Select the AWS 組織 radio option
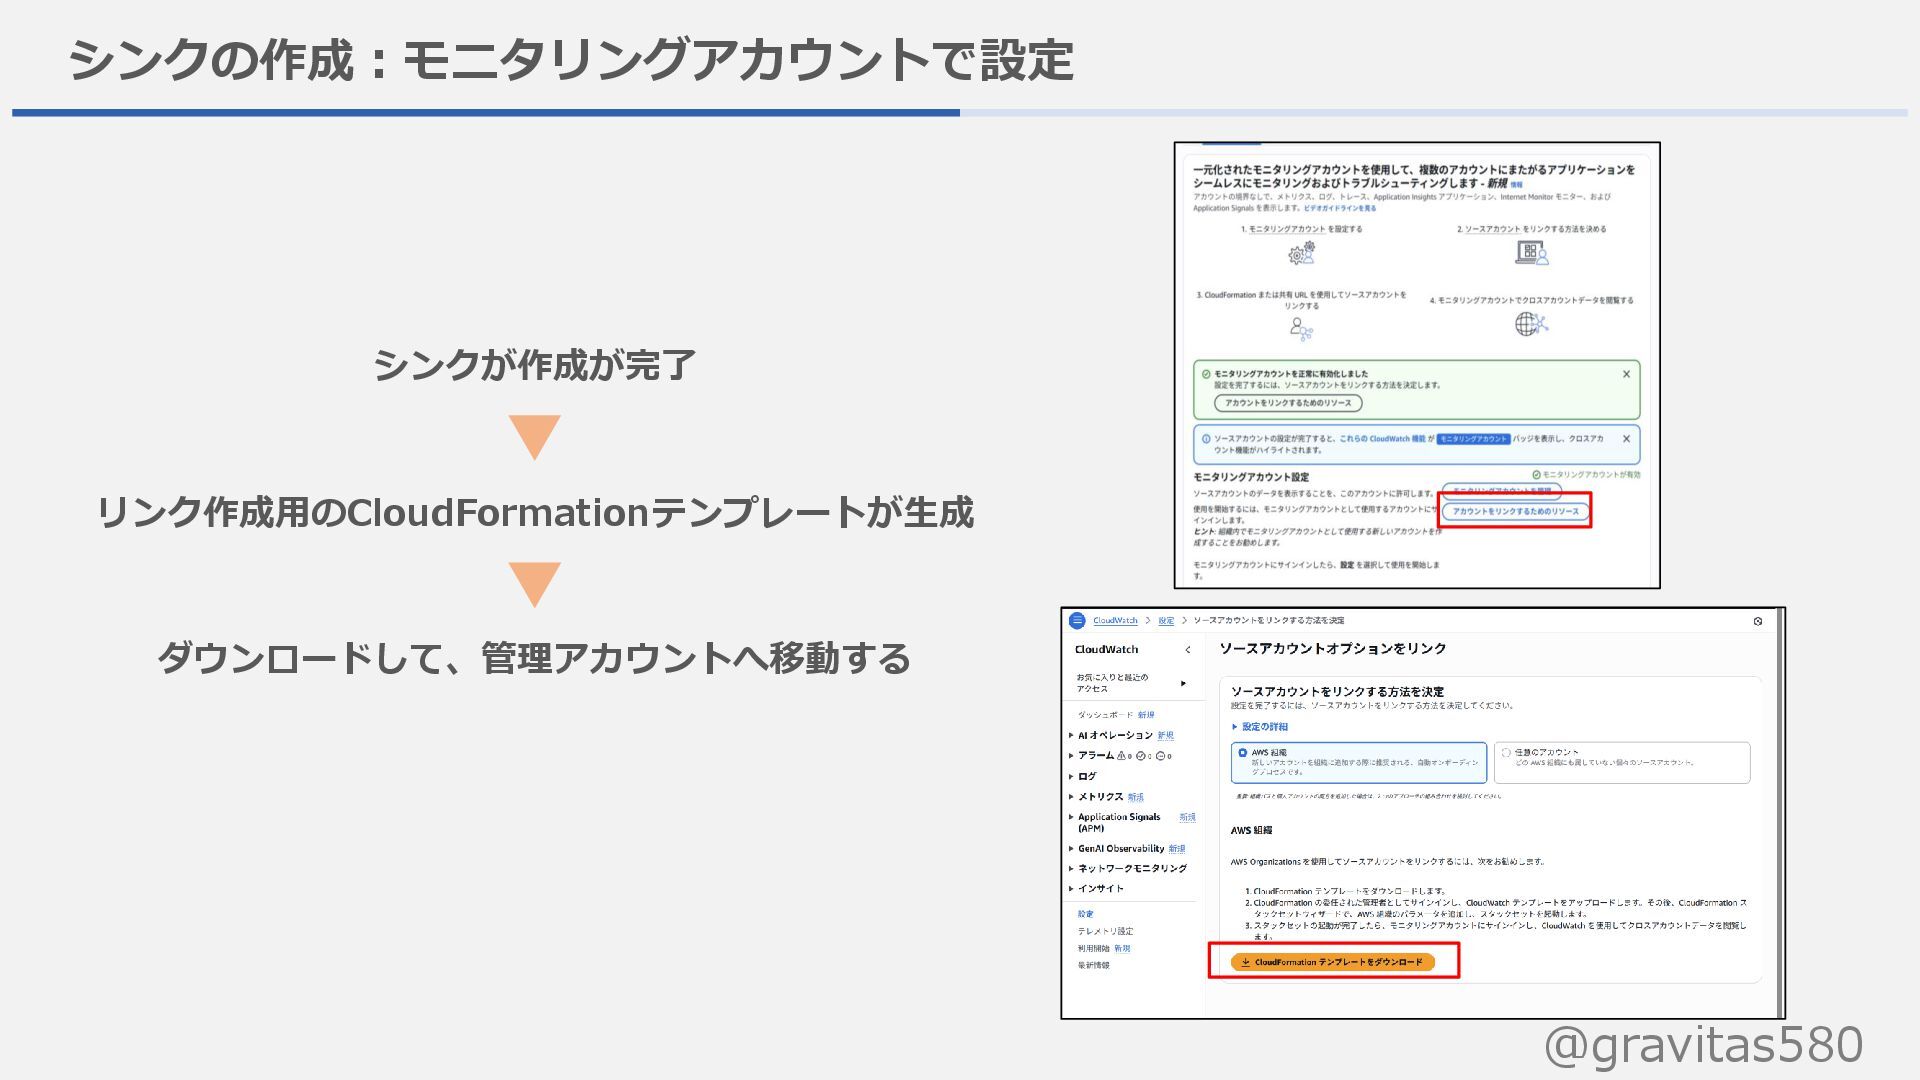Screen dimensions: 1920x1080 [x=1243, y=753]
